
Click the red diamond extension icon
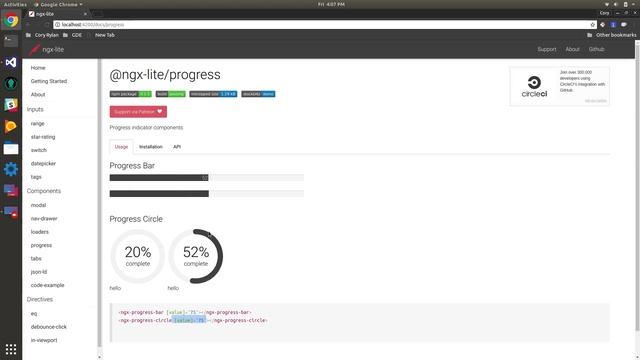click(602, 24)
